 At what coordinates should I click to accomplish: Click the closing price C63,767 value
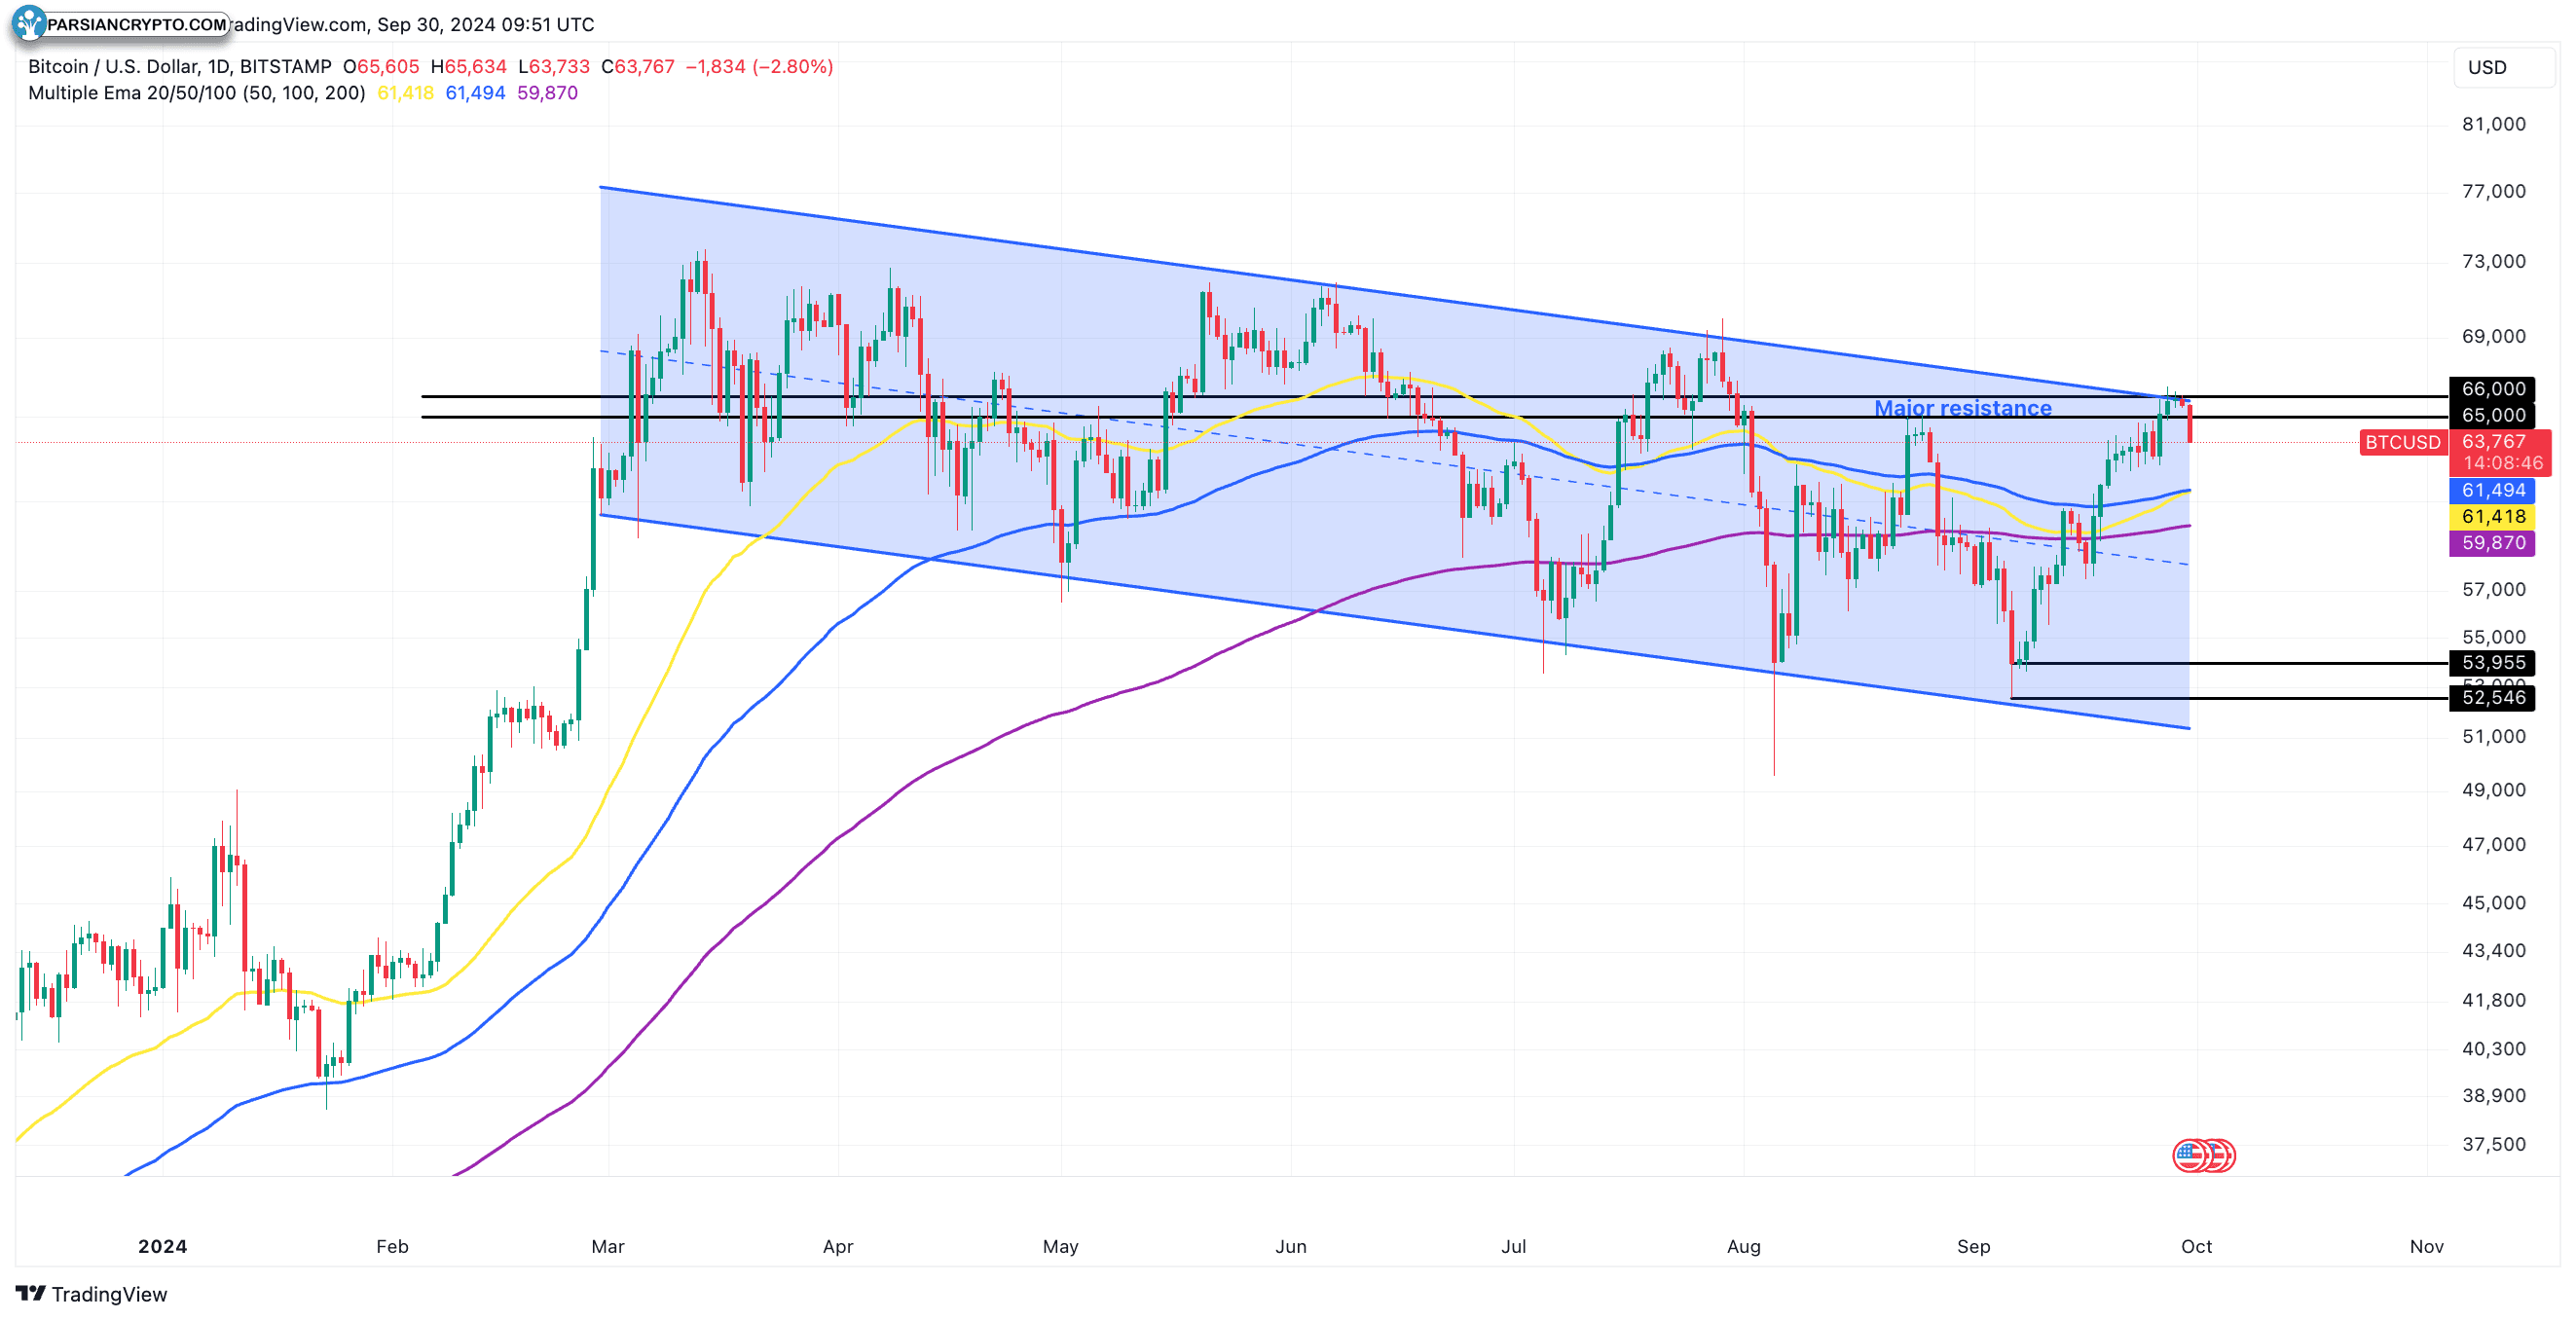[638, 67]
